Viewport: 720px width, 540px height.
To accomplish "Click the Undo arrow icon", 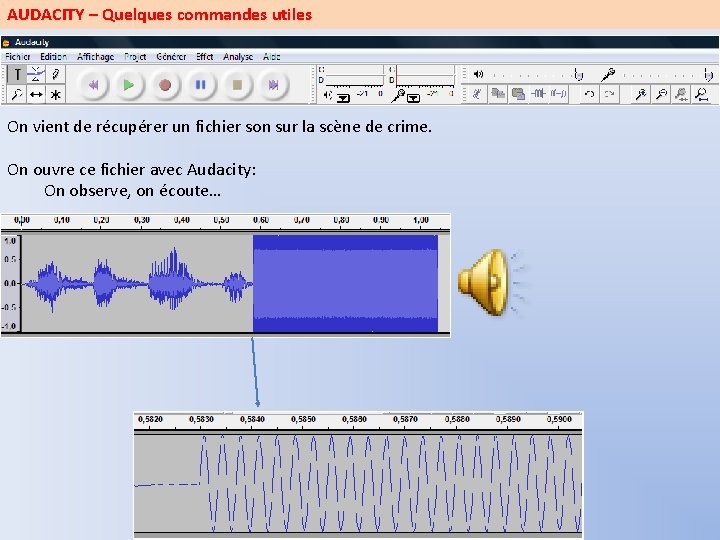I will point(590,94).
